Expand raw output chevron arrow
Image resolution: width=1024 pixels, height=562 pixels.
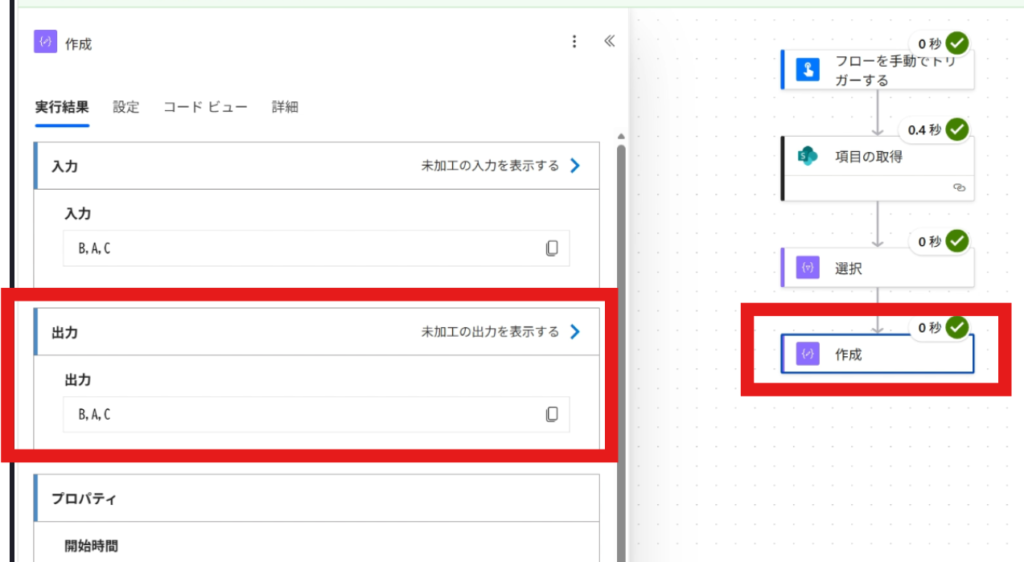(x=575, y=332)
